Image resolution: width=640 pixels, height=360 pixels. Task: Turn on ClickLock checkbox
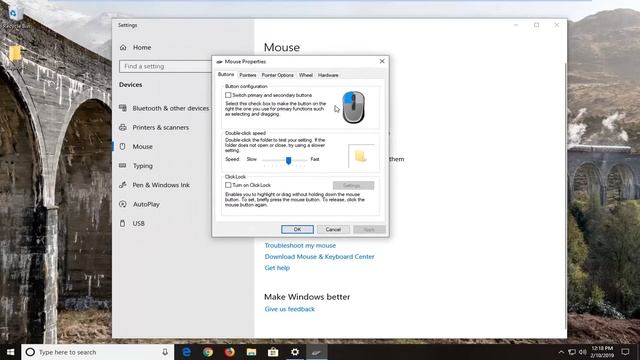[228, 185]
